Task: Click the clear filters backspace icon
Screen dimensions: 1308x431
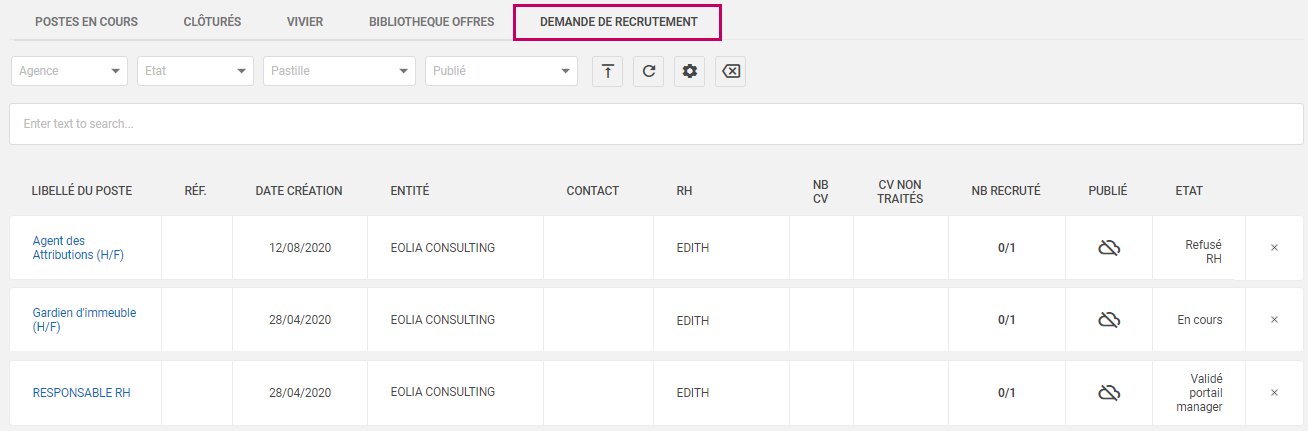Action: coord(730,71)
